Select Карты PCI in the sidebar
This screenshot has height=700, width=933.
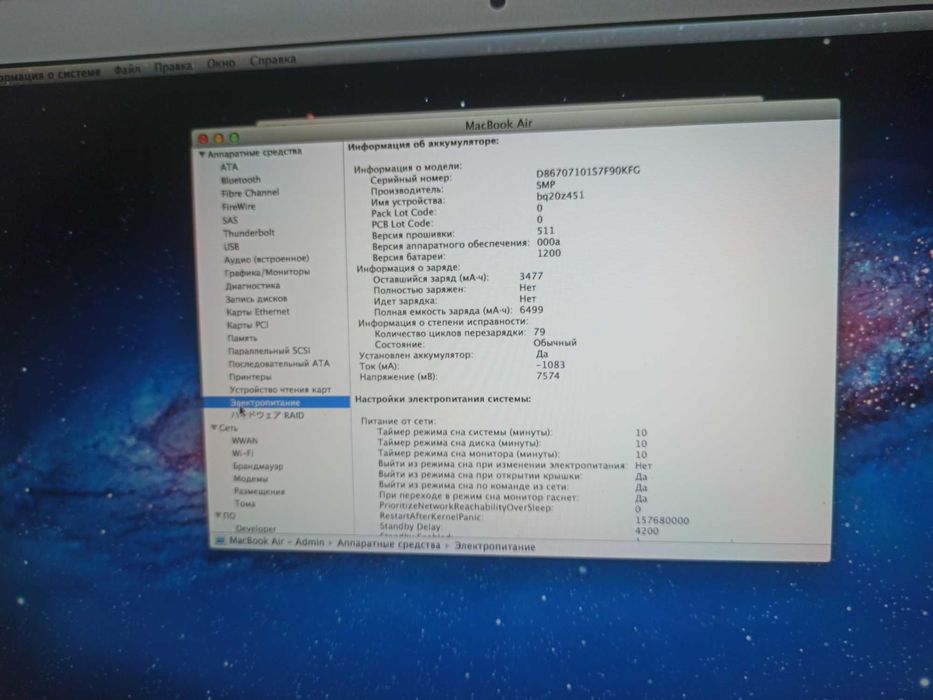point(248,325)
